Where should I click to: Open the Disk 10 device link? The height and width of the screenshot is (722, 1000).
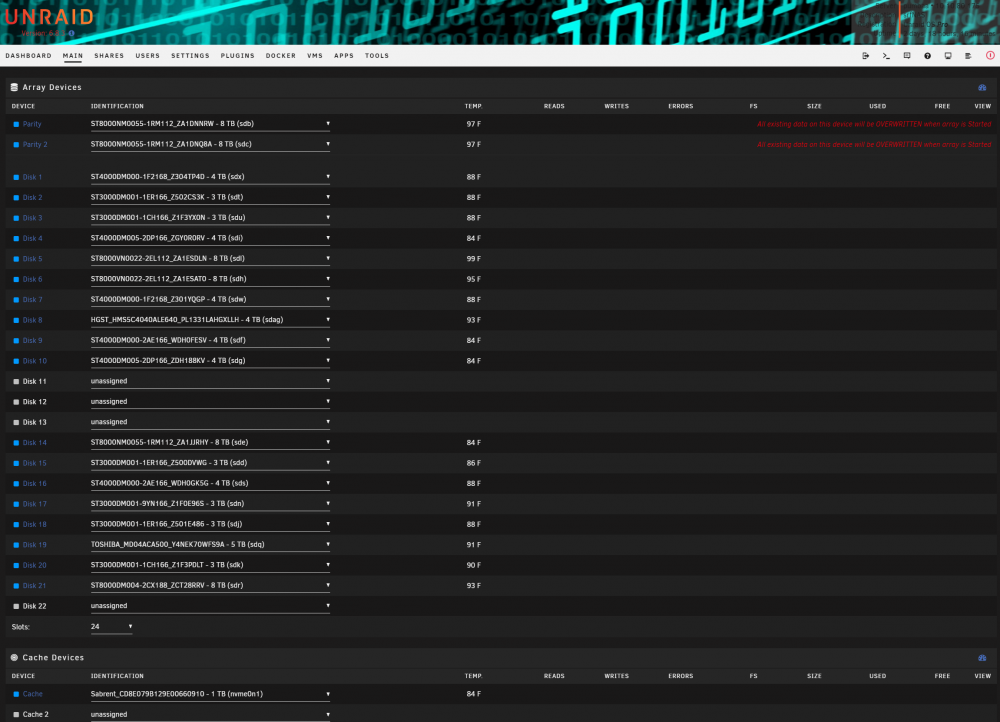coord(35,361)
